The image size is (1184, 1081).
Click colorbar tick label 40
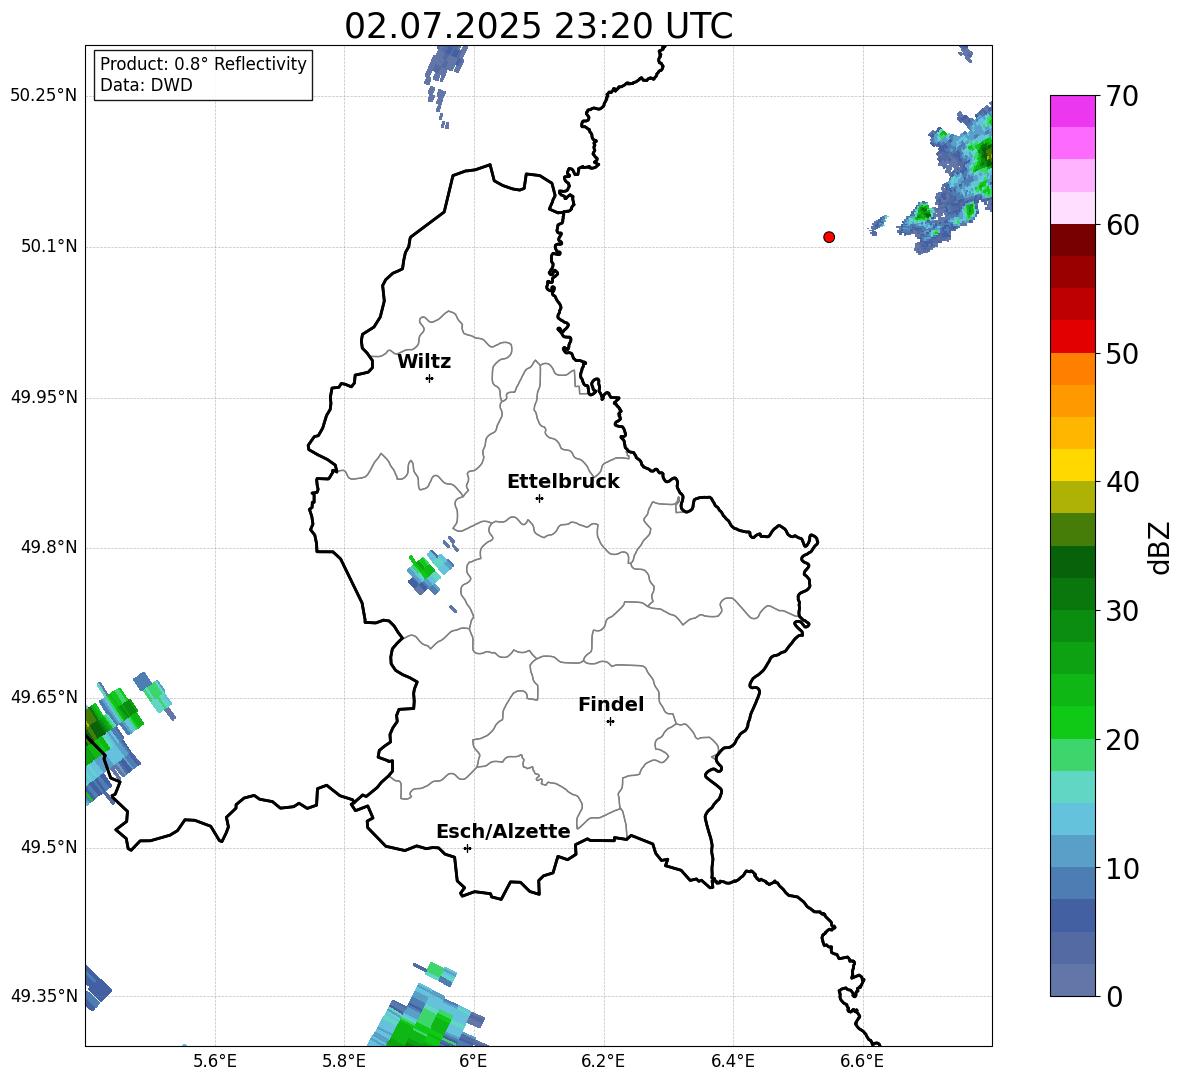click(x=1122, y=482)
